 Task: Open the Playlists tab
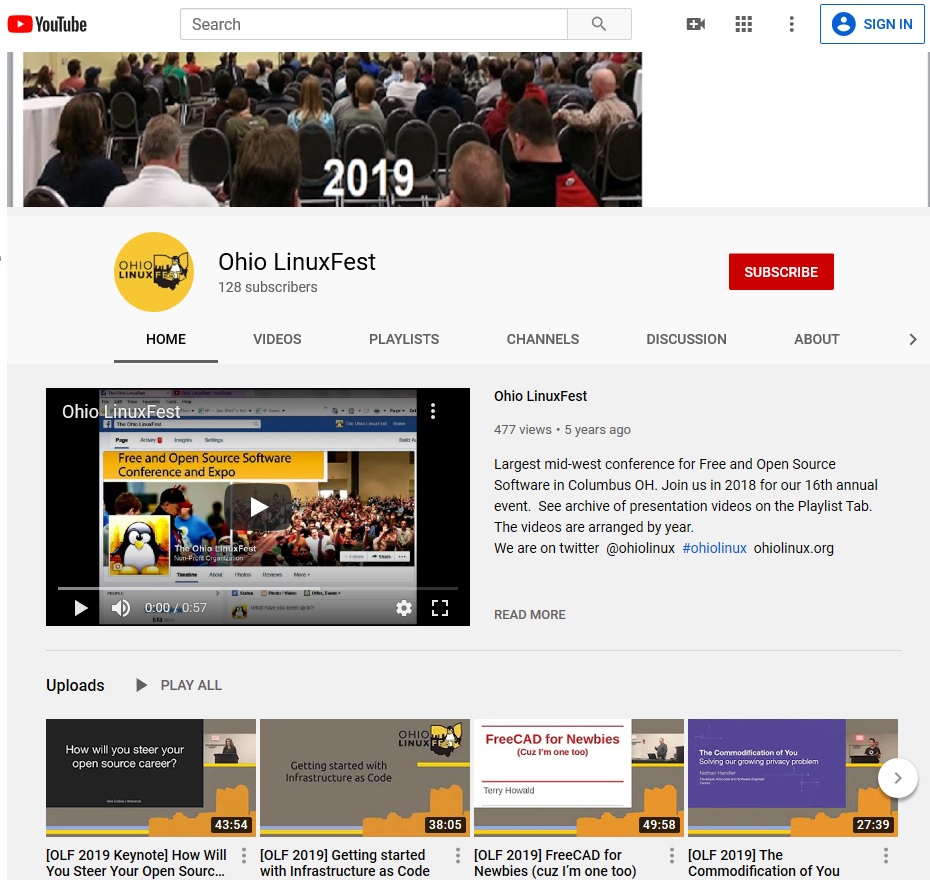click(x=404, y=339)
